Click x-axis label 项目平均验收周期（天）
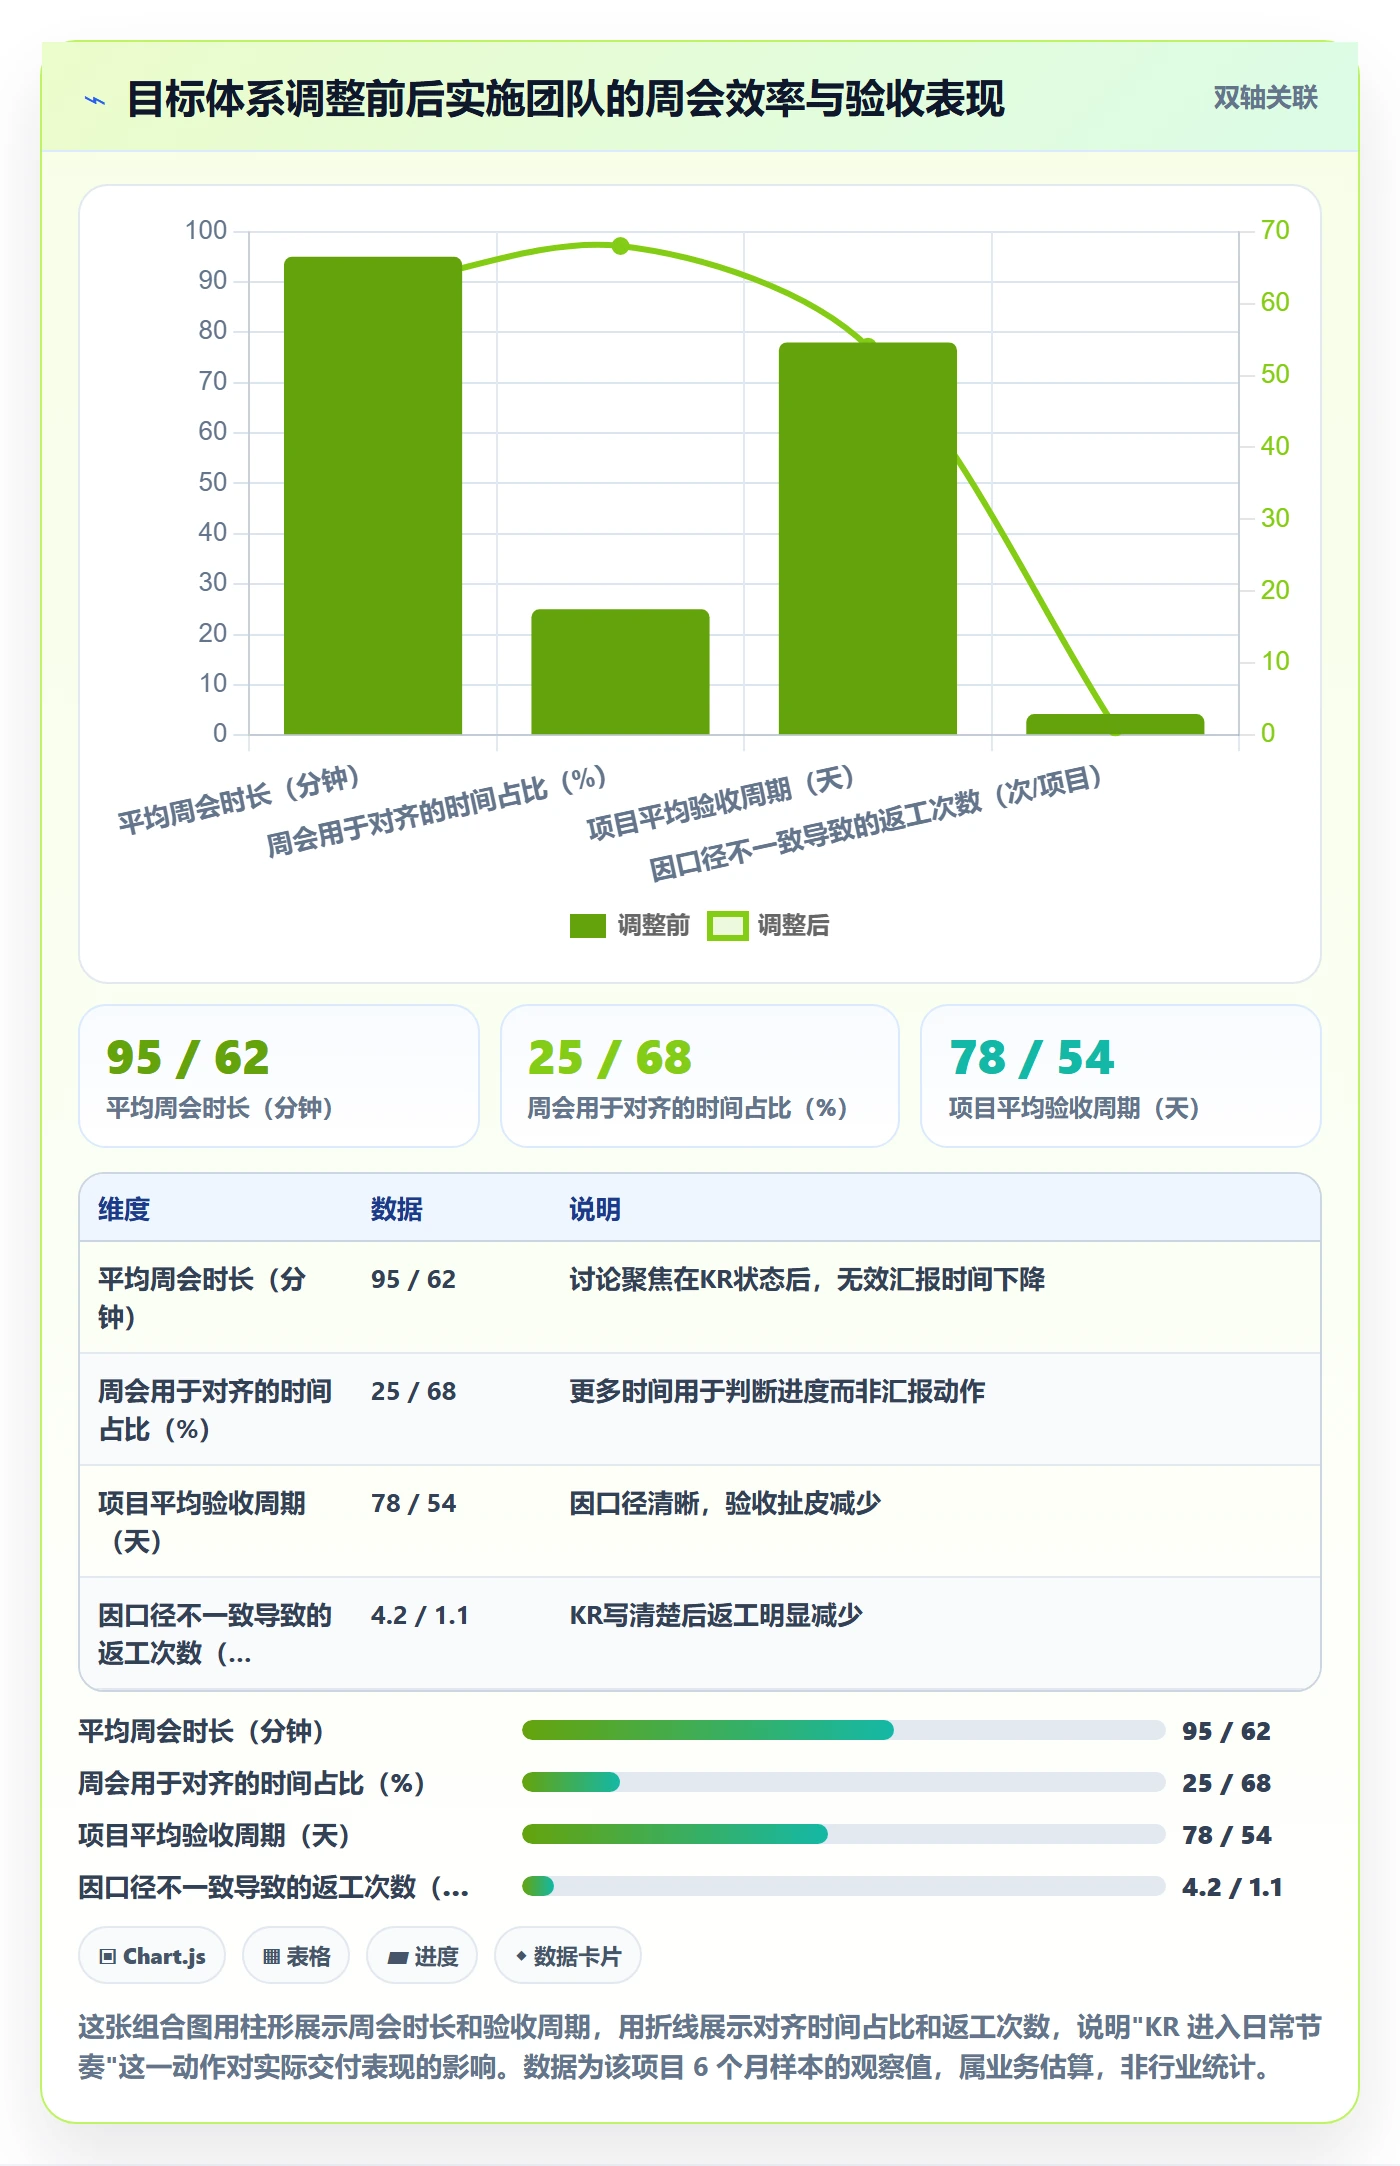Image resolution: width=1400 pixels, height=2166 pixels. pos(720,804)
